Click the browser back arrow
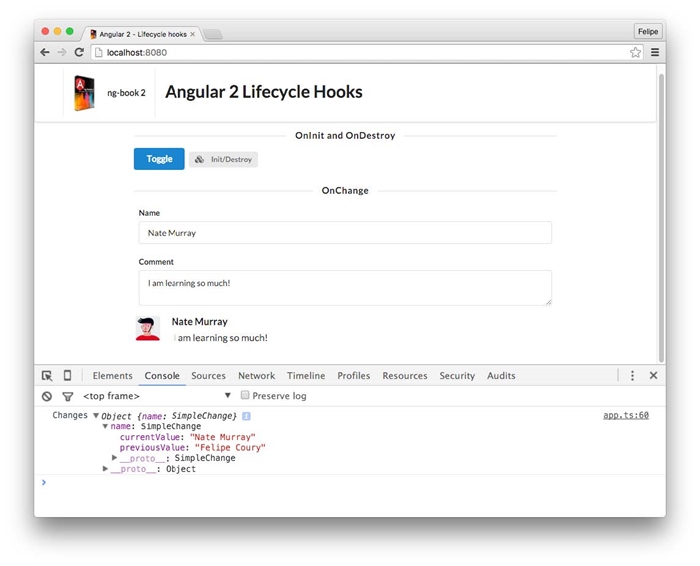Screen dimensions: 700x566 point(45,52)
